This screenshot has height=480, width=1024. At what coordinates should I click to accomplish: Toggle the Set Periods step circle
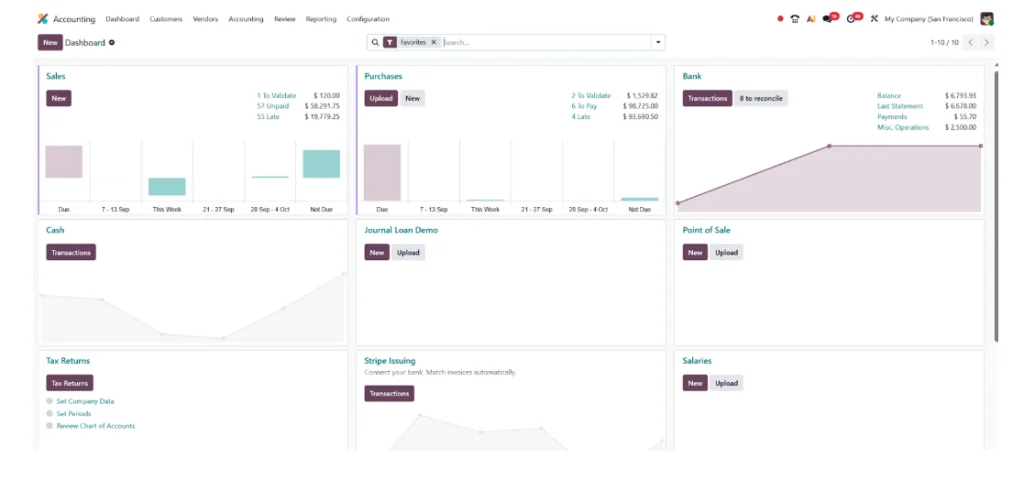[50, 413]
